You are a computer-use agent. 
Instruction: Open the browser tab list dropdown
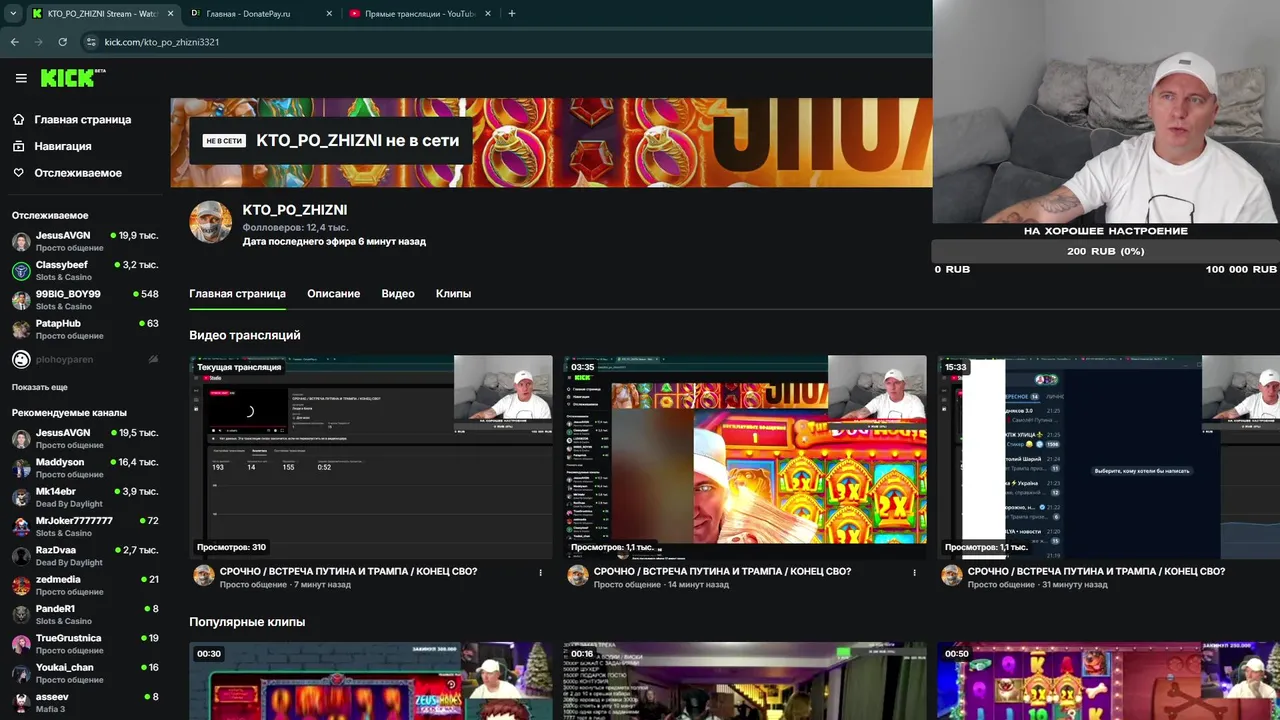pos(12,14)
